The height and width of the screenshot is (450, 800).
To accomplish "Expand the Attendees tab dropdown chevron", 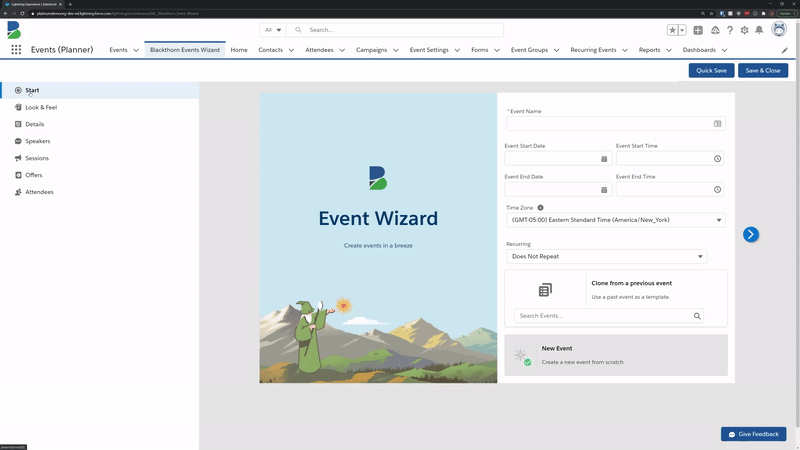I will coord(342,50).
